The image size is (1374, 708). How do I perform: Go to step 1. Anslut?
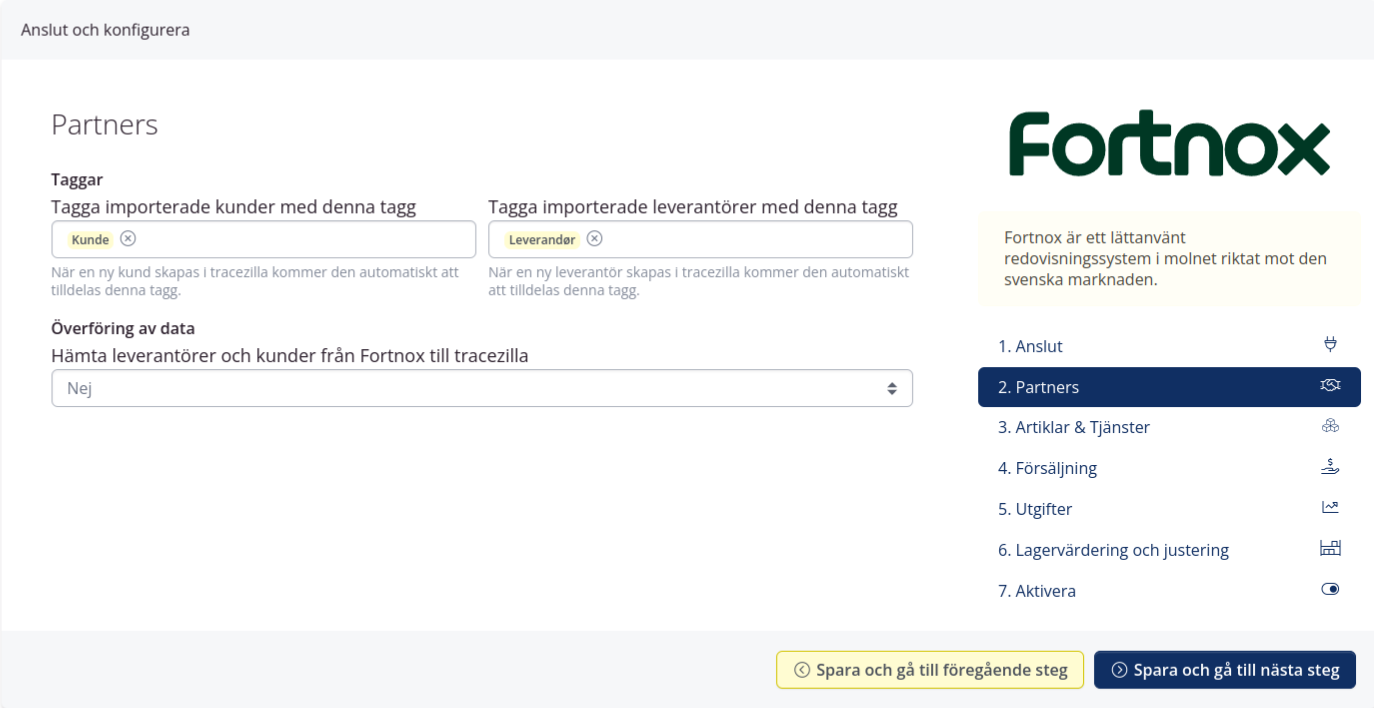click(x=1030, y=346)
